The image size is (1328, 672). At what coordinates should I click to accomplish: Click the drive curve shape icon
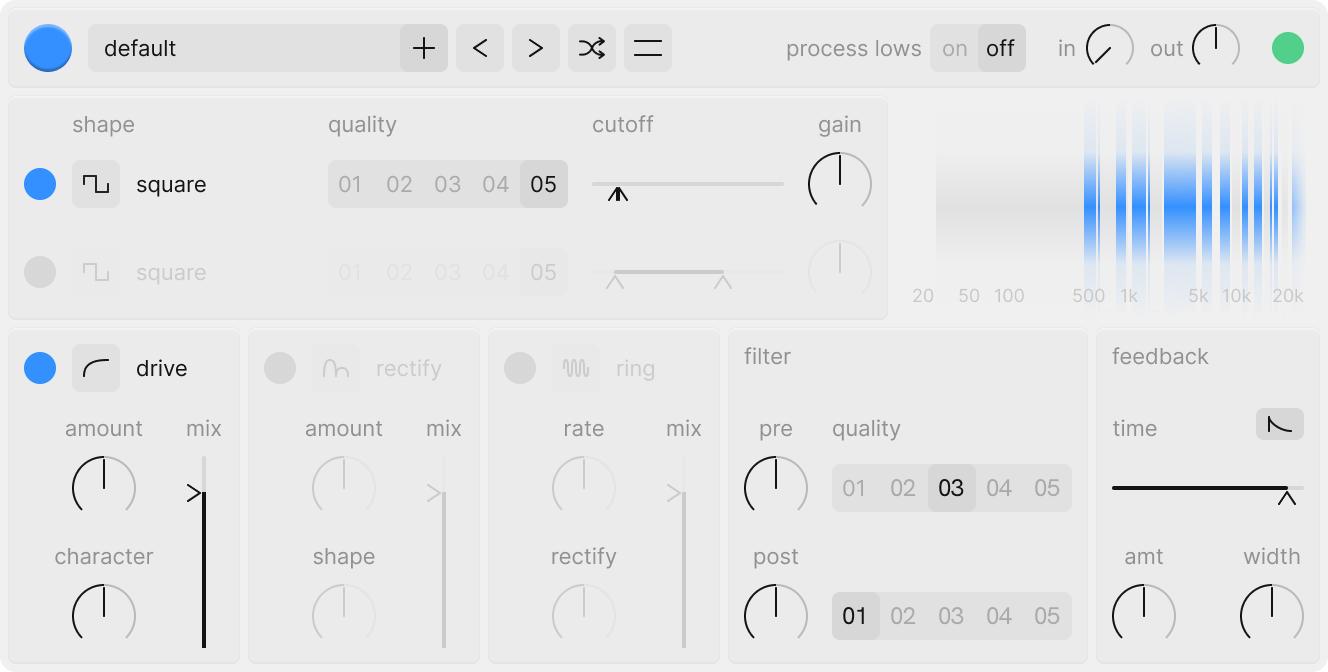tap(96, 368)
